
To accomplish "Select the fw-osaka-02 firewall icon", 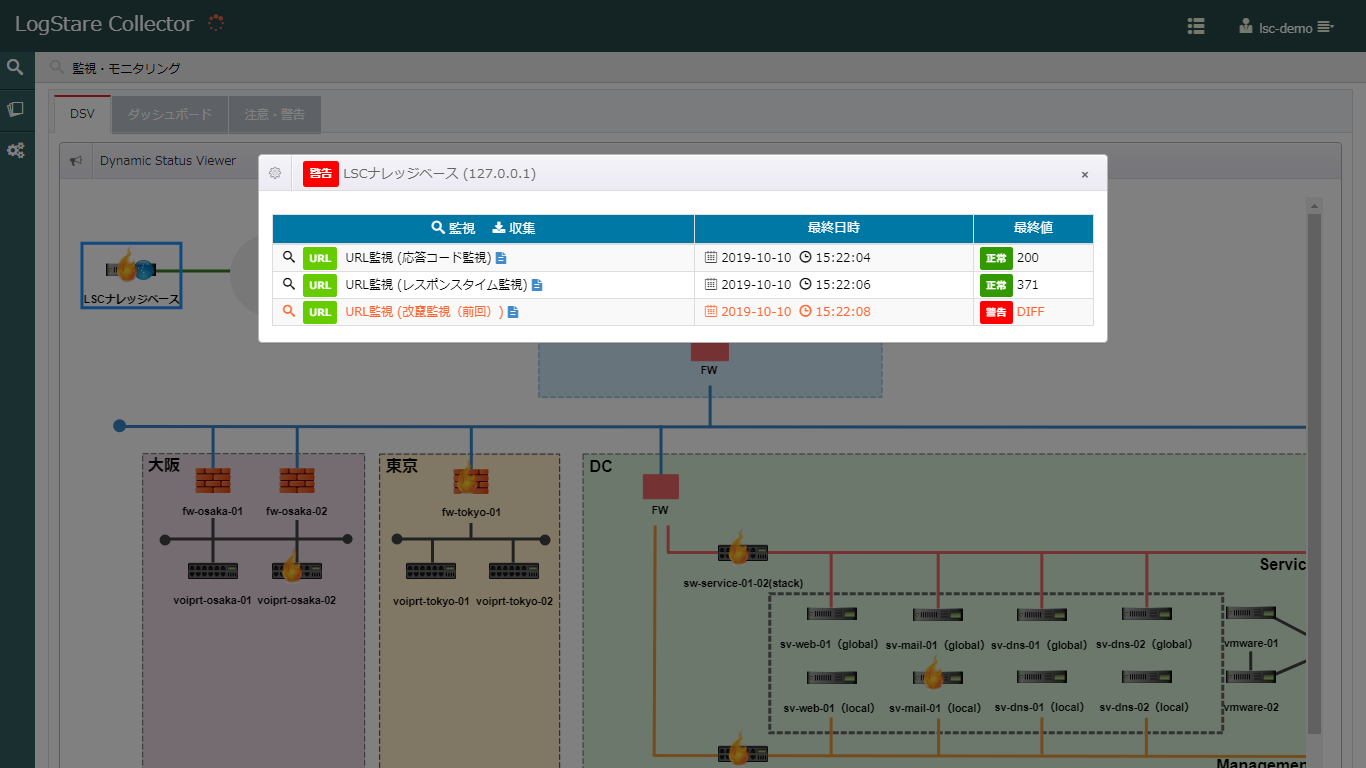I will (297, 481).
